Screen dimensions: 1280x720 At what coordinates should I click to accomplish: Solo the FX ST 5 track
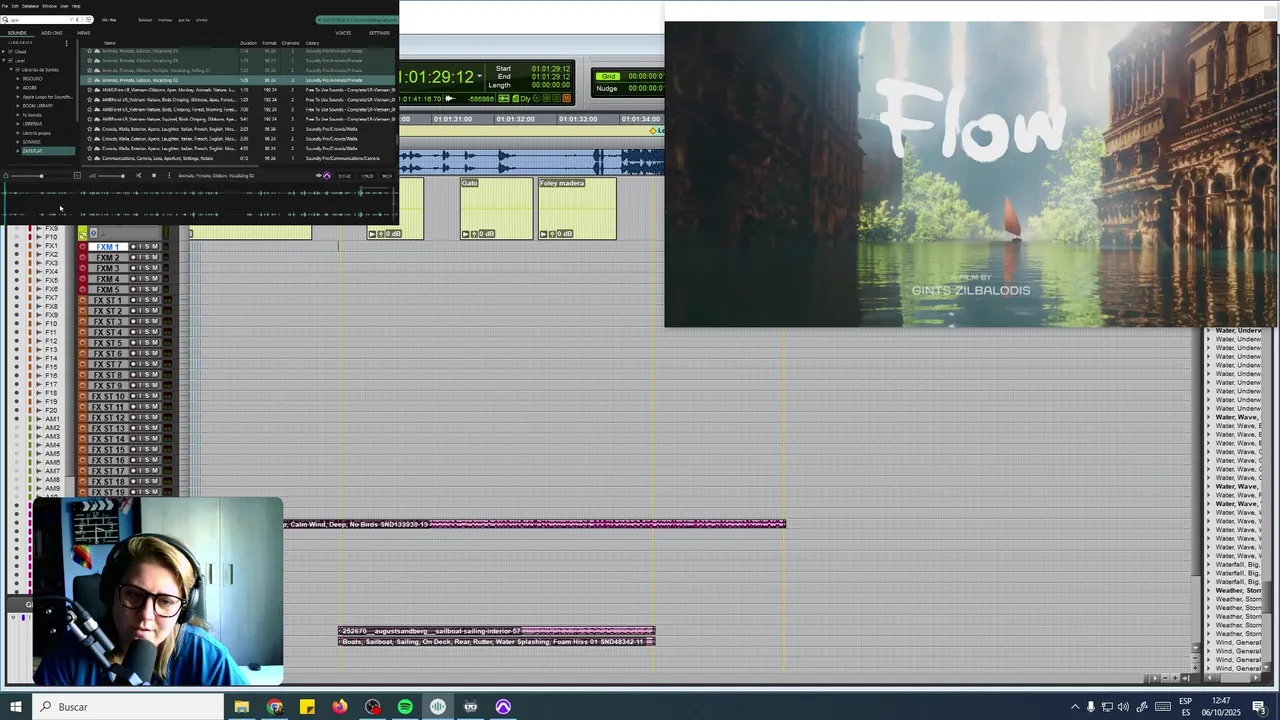[x=147, y=343]
